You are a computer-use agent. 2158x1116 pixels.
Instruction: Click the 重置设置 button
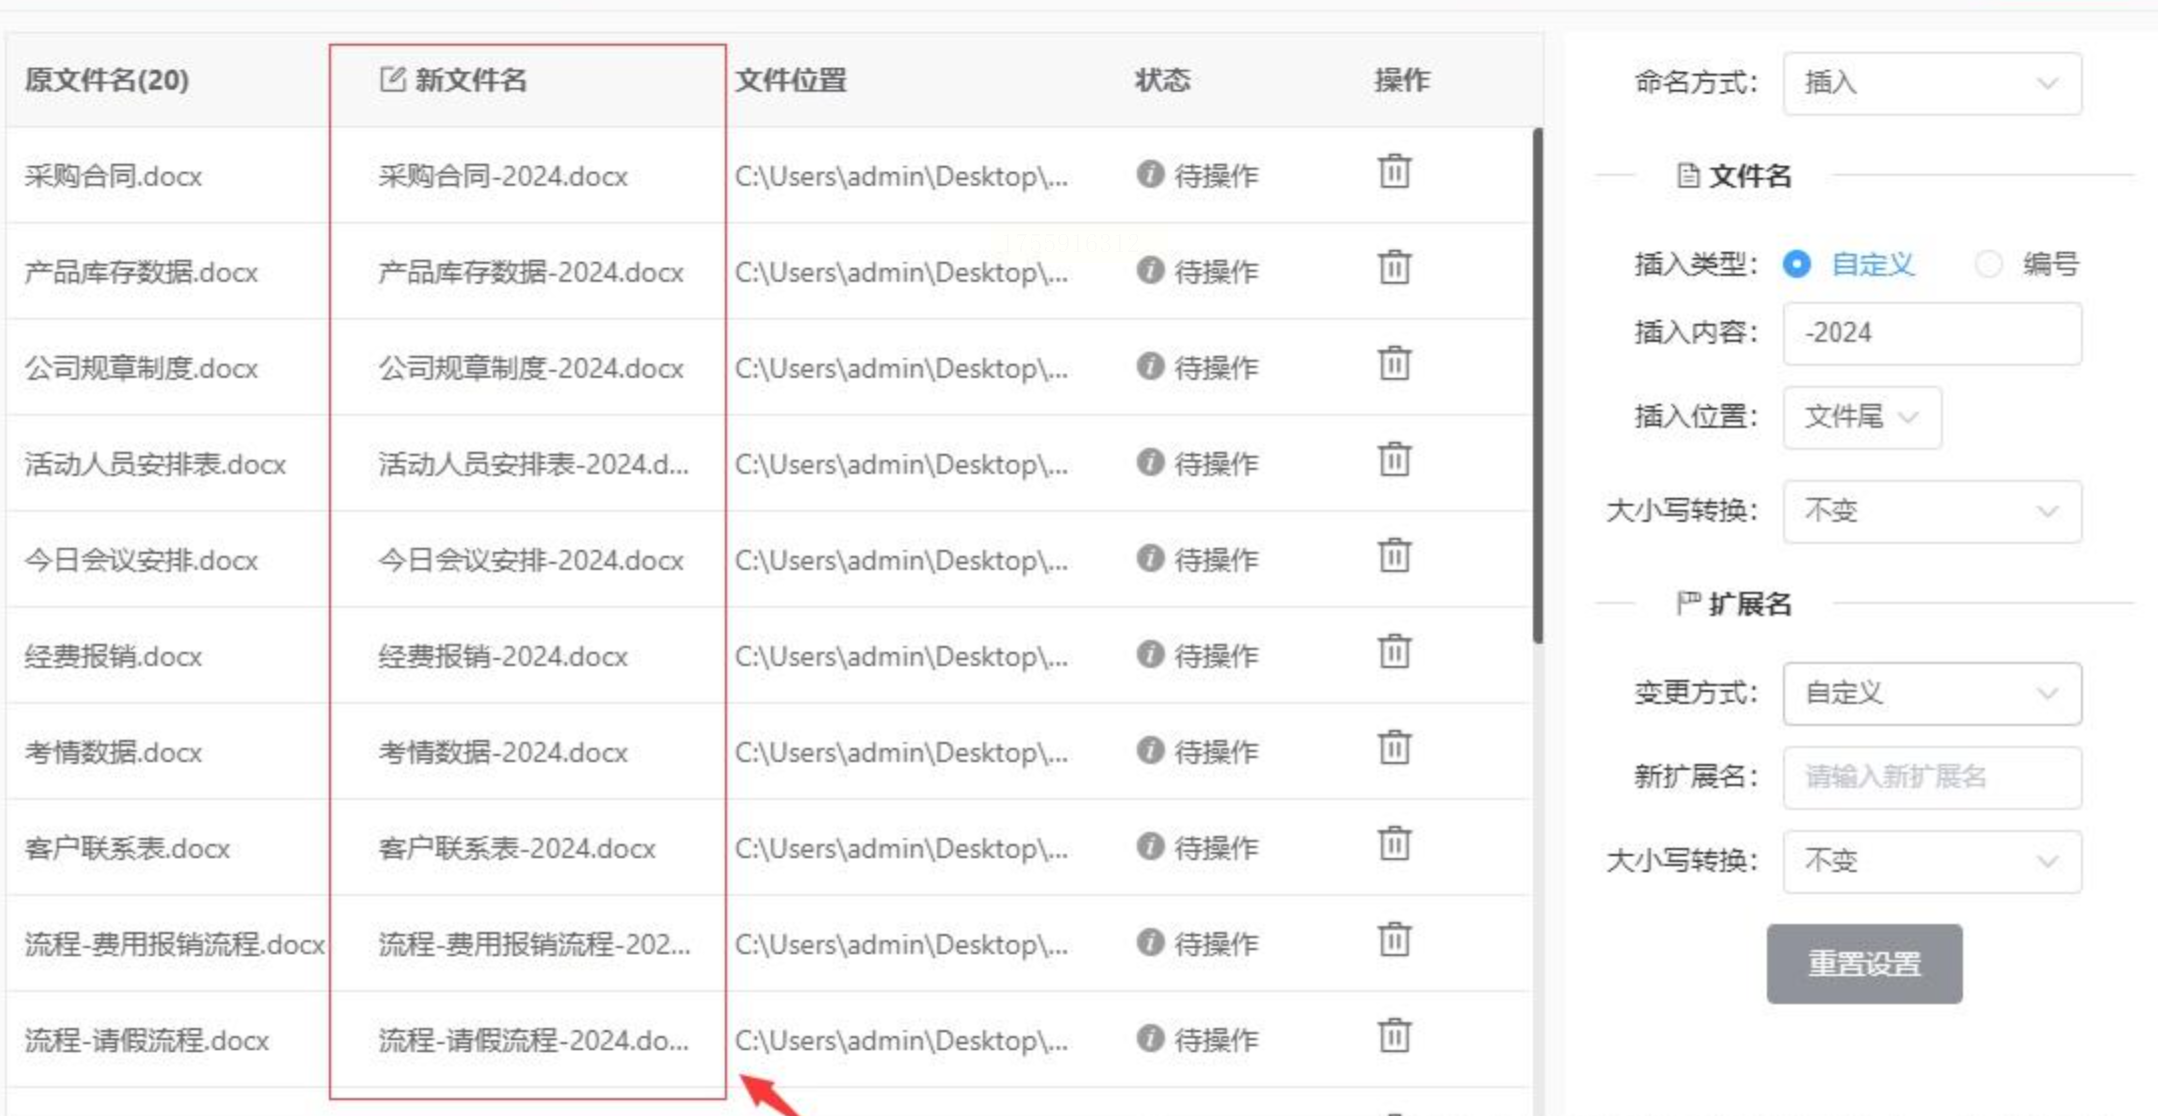(x=1864, y=964)
